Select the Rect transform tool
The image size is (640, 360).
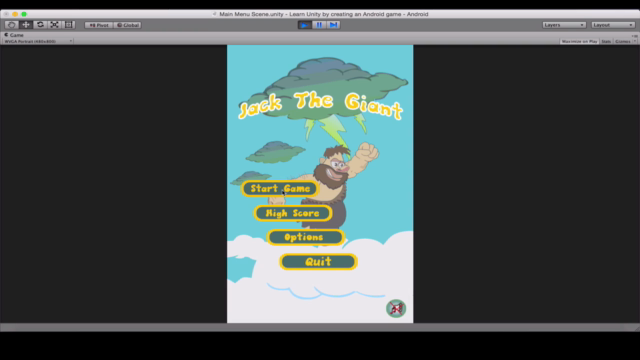click(69, 25)
